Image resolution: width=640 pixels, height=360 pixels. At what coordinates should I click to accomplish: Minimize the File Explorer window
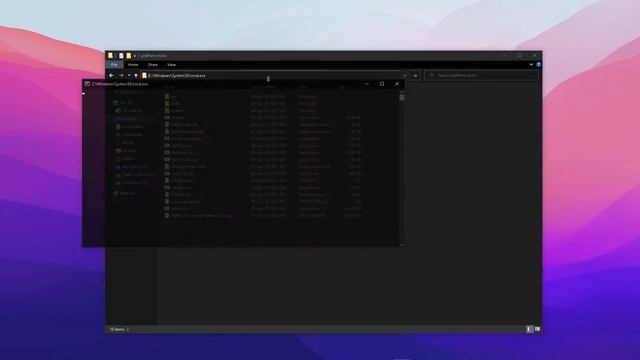504,56
